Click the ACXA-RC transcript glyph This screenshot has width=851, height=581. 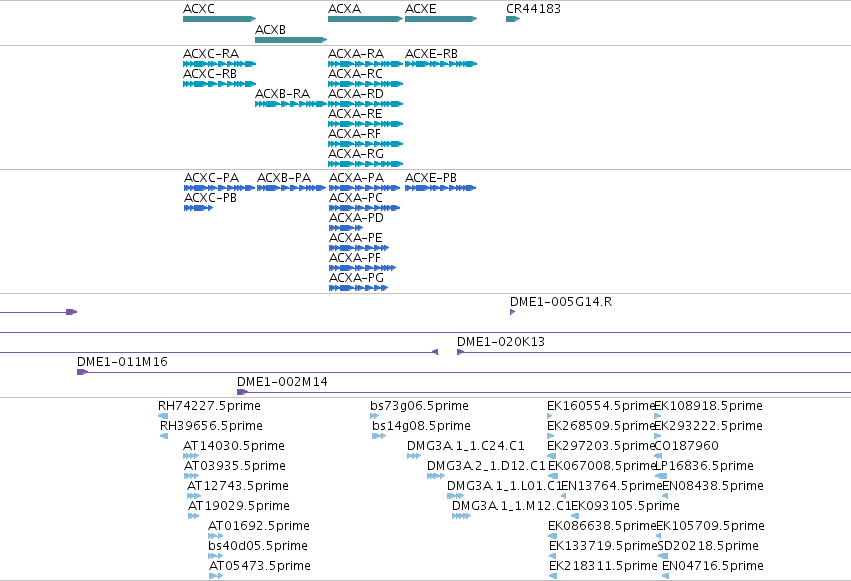(365, 84)
